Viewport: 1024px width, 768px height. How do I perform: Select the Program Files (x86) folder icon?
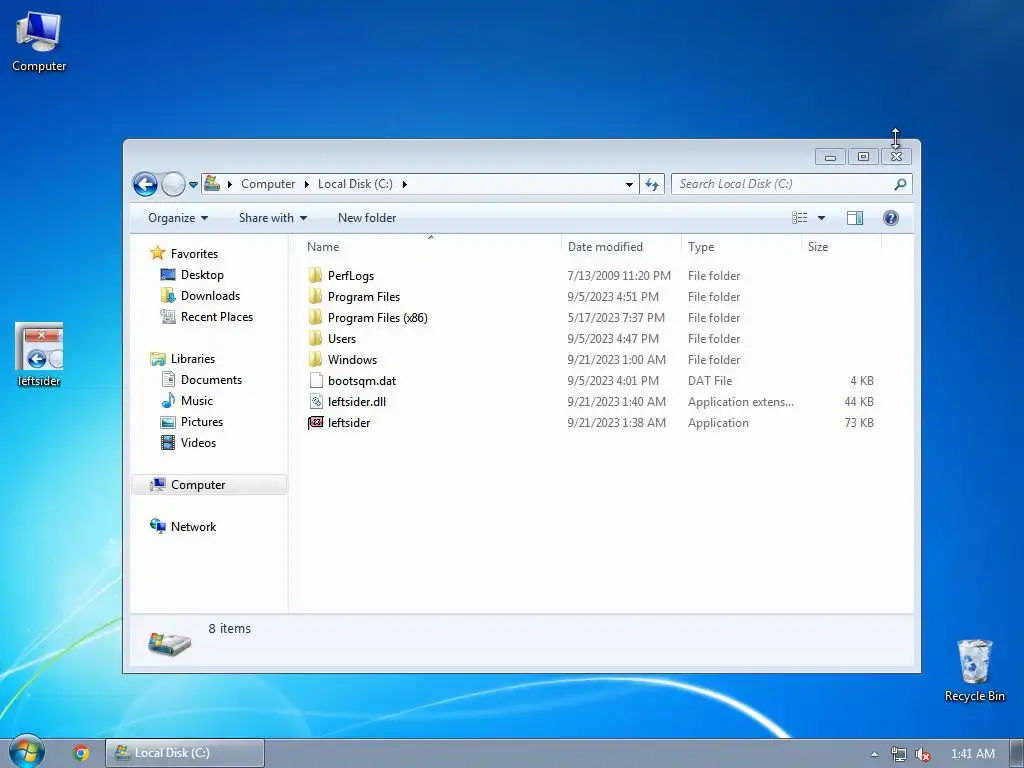(x=315, y=317)
